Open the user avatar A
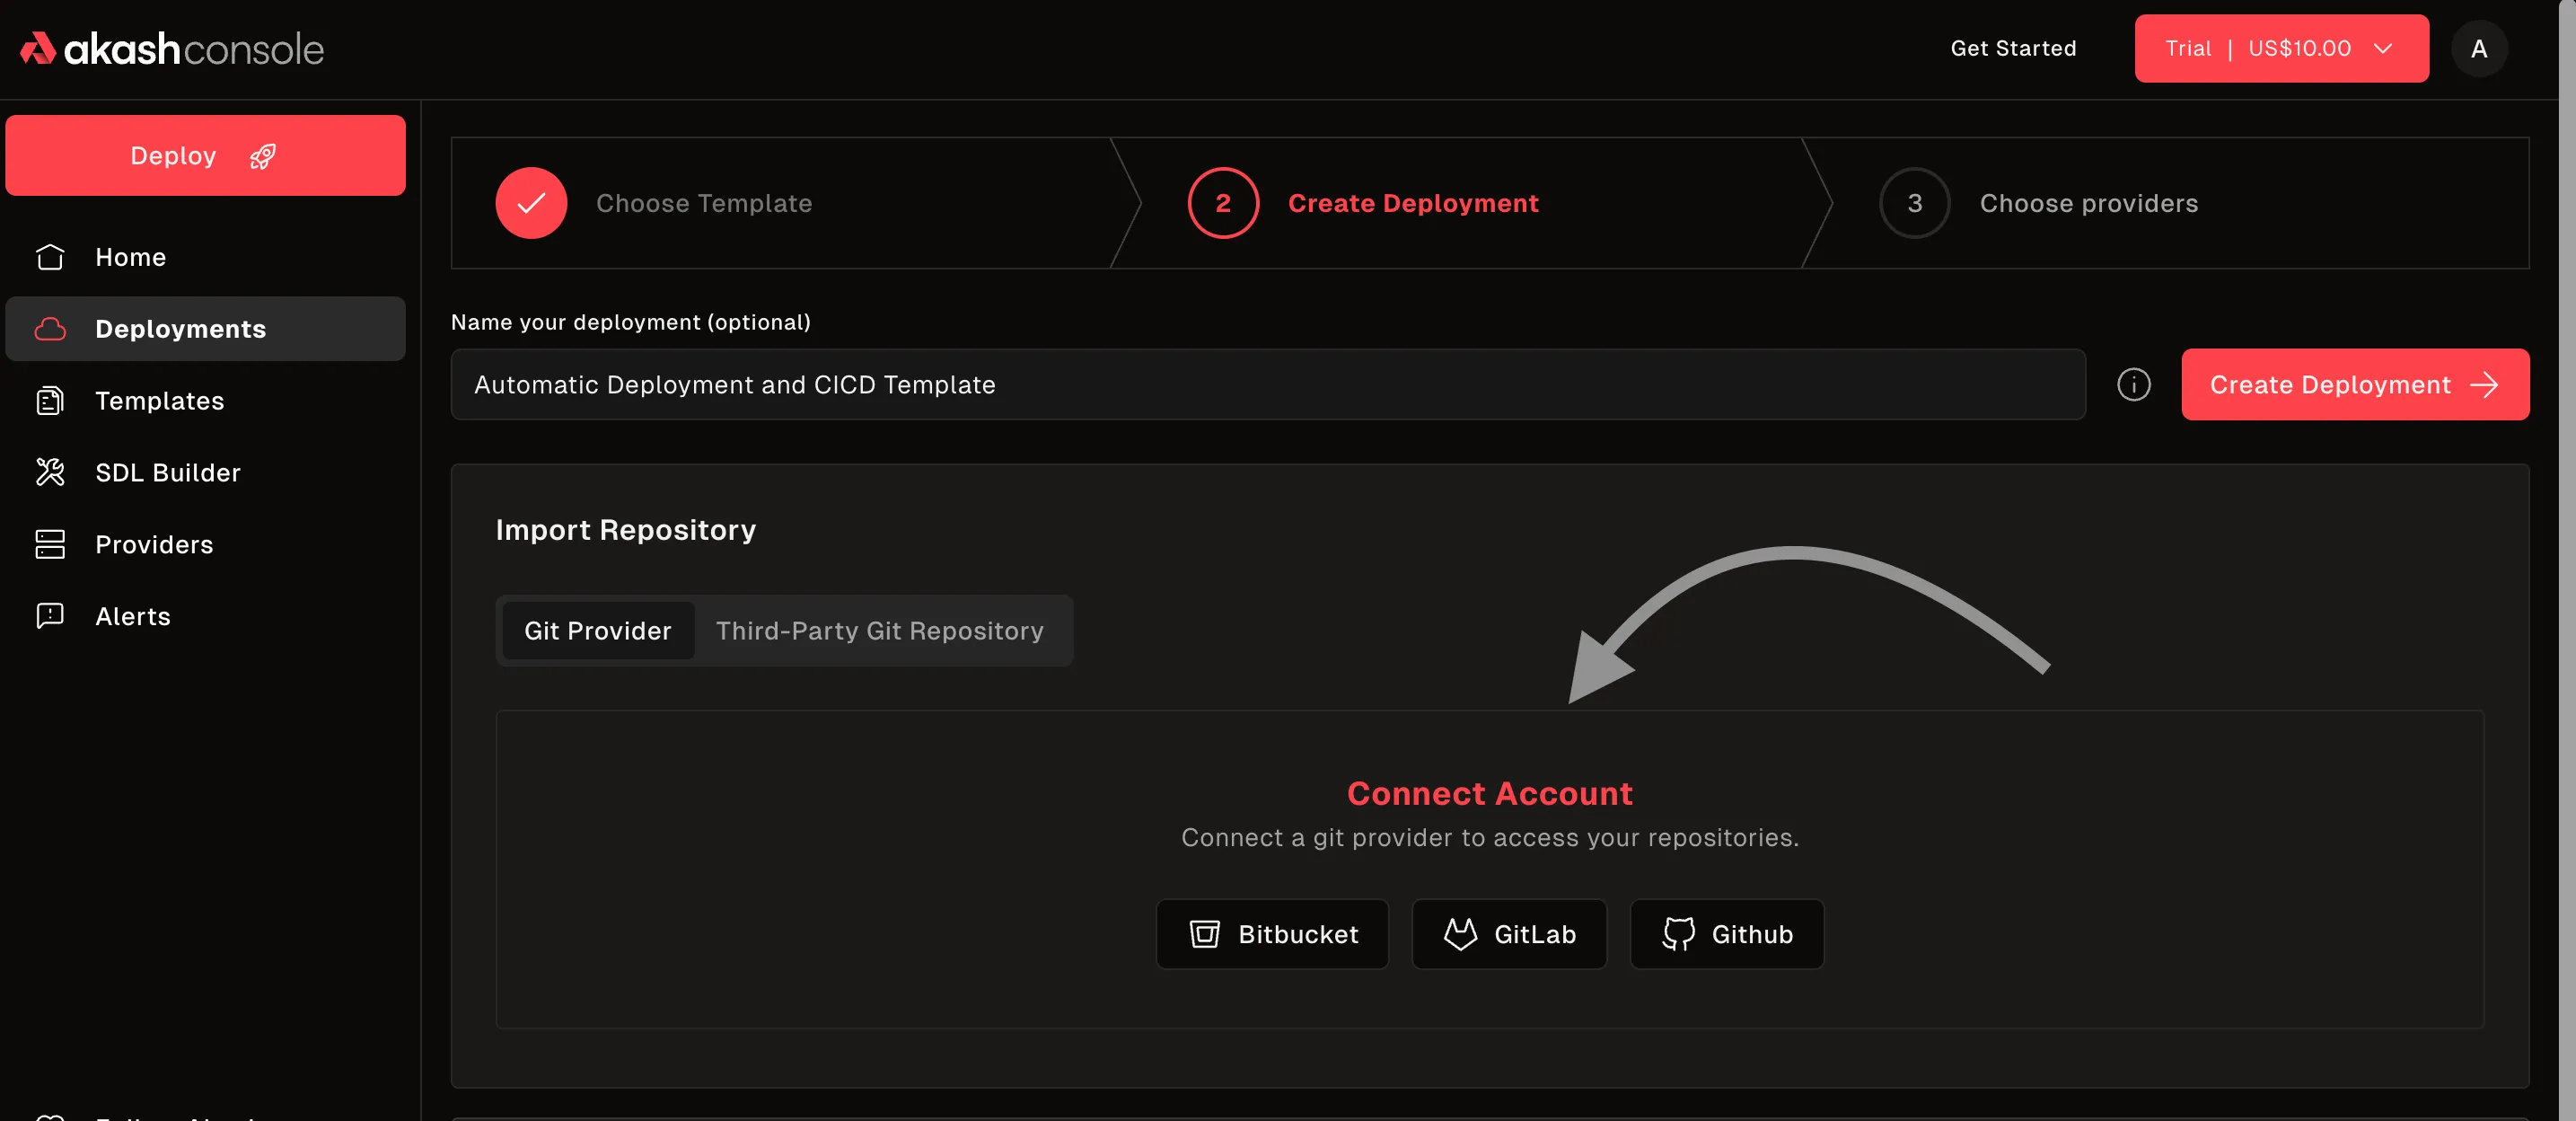 click(x=2478, y=49)
